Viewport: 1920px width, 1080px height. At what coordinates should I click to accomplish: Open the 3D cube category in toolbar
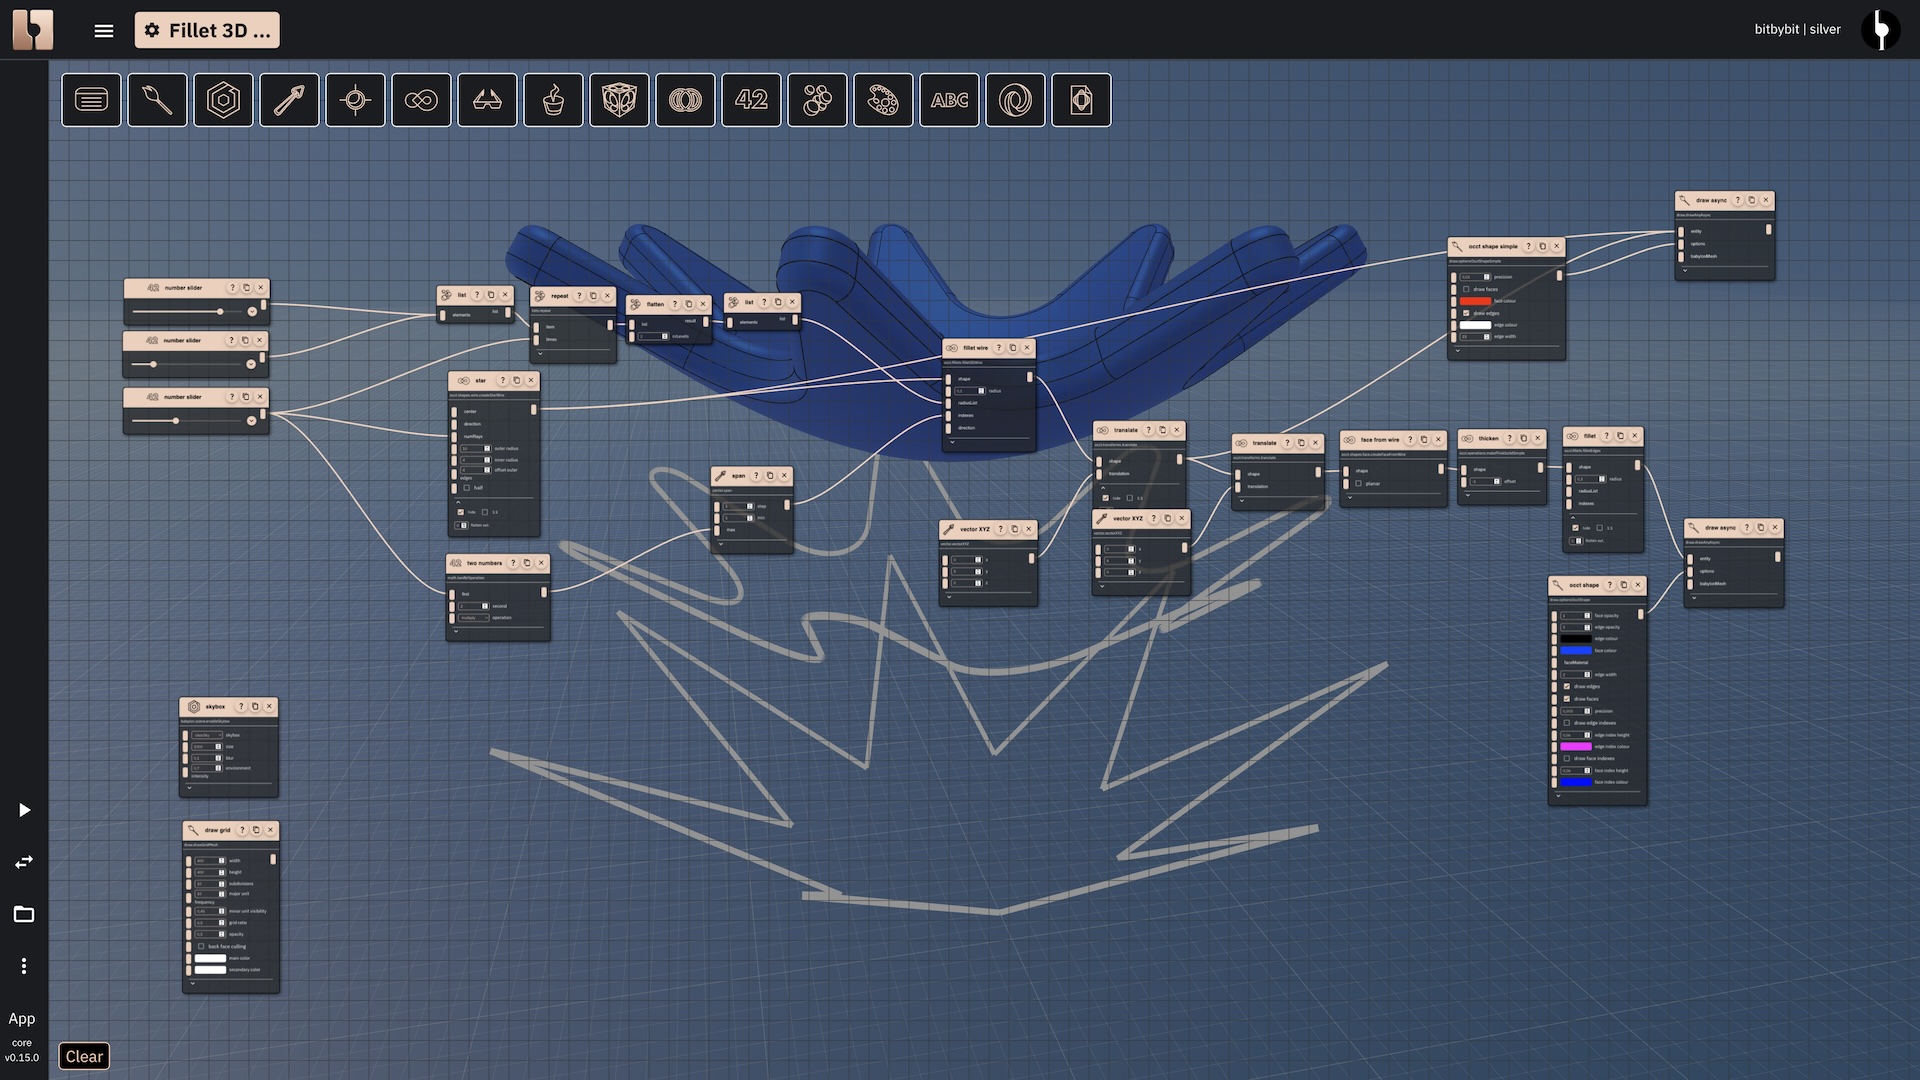pyautogui.click(x=619, y=100)
